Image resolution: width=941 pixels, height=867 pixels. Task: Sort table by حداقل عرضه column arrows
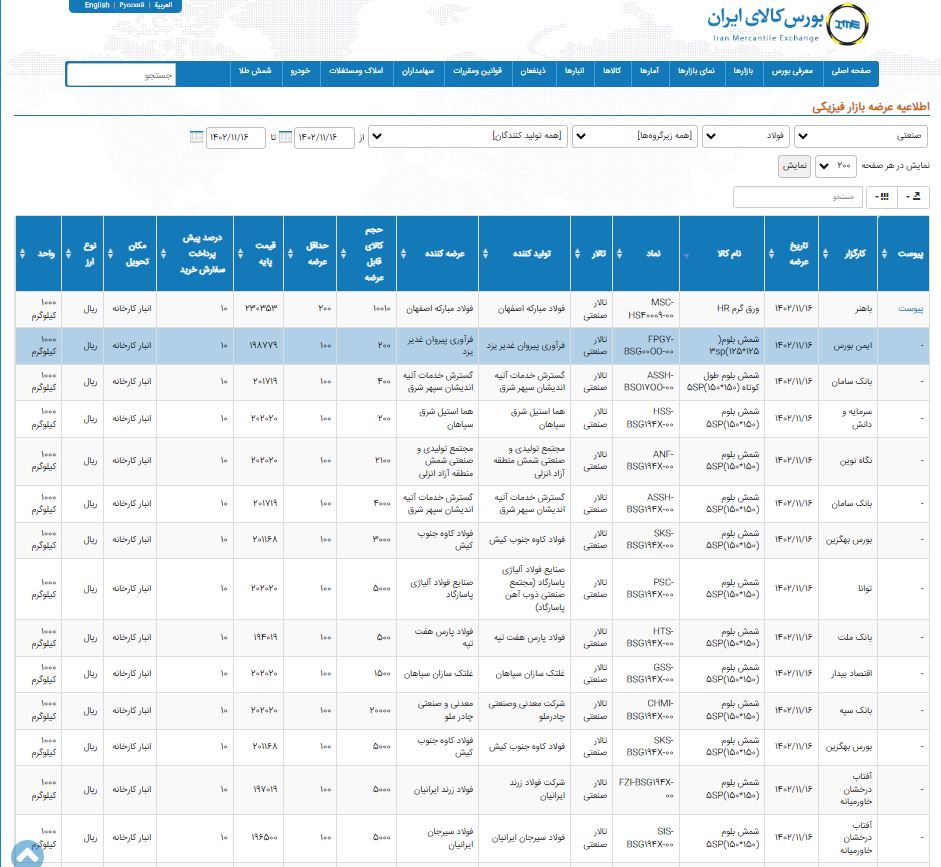(290, 254)
